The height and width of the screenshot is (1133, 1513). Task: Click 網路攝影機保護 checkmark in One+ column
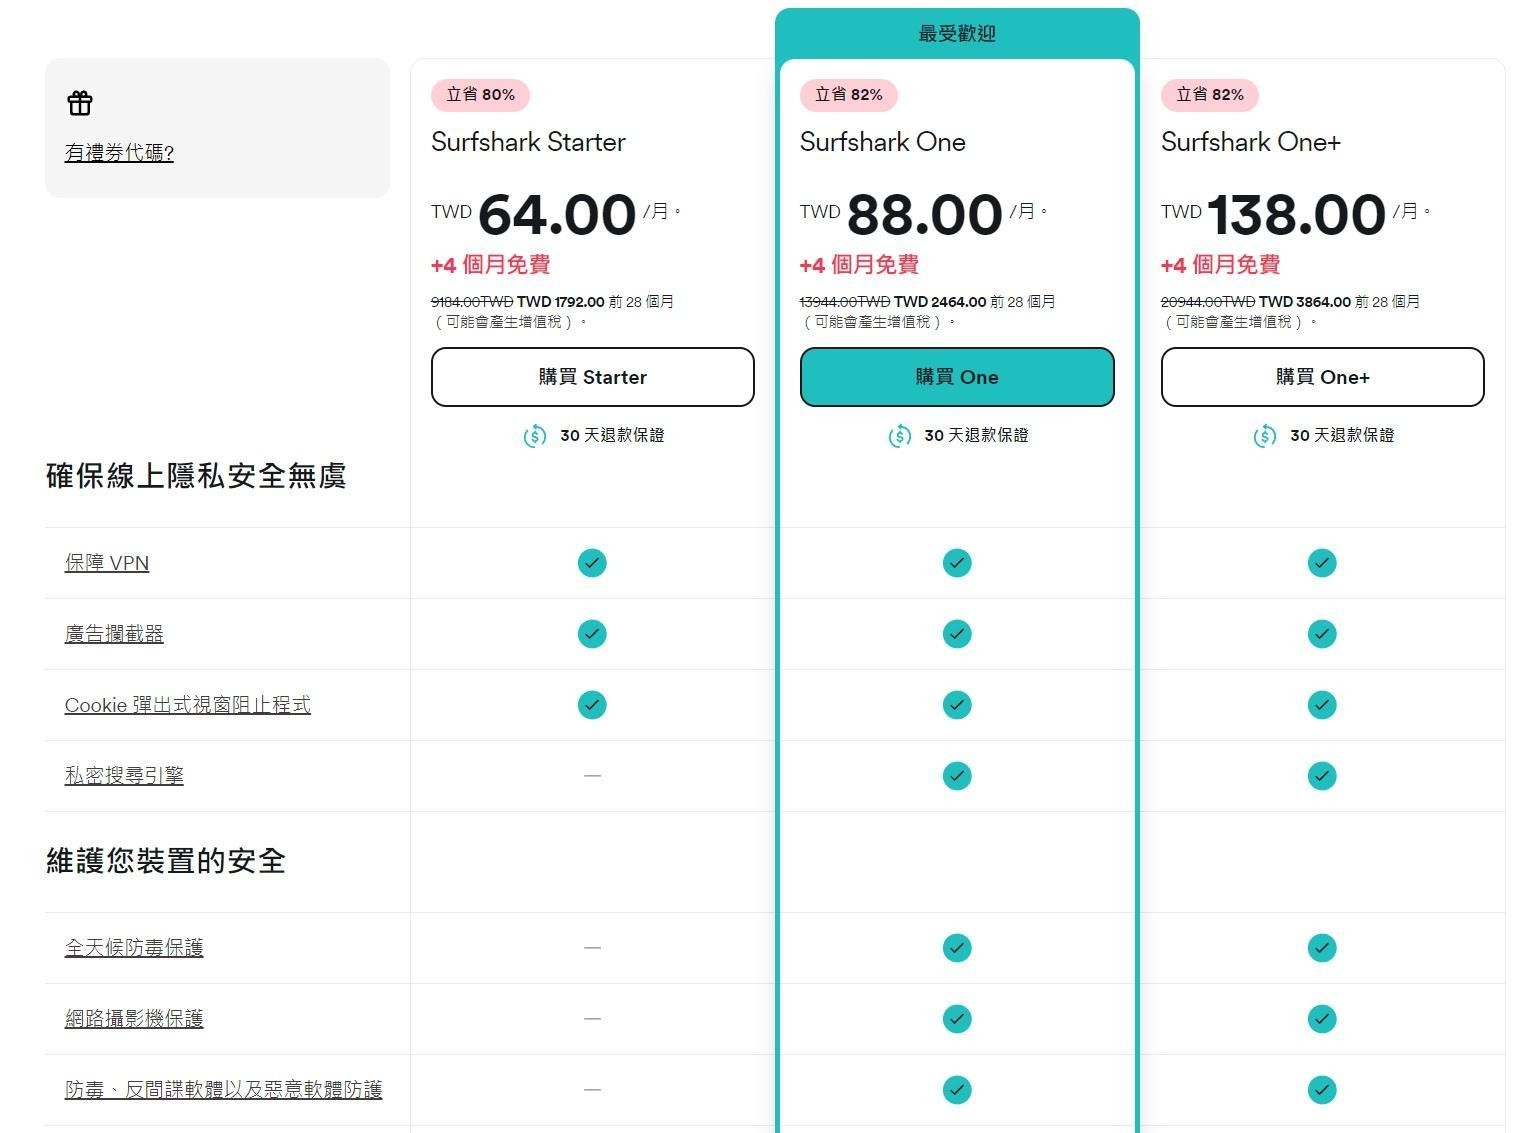click(1322, 1019)
